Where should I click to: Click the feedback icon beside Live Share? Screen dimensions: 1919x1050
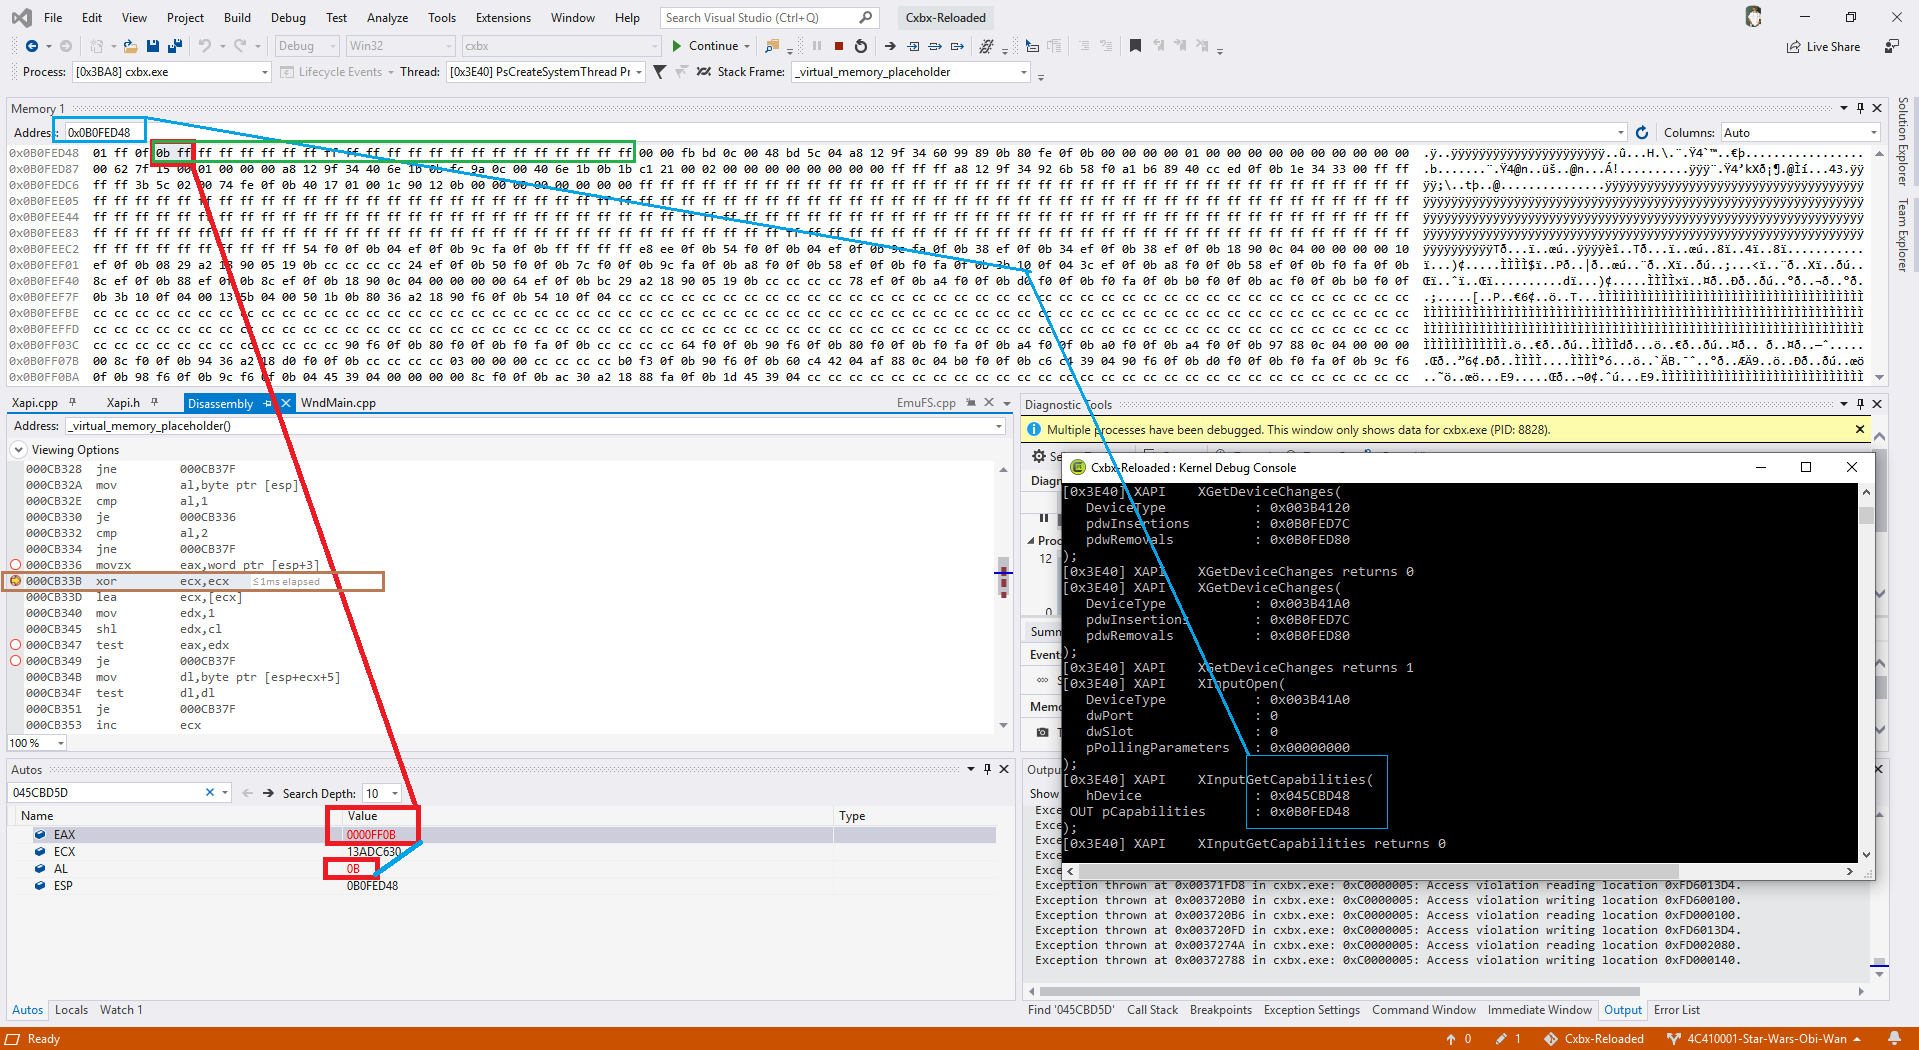click(x=1892, y=46)
